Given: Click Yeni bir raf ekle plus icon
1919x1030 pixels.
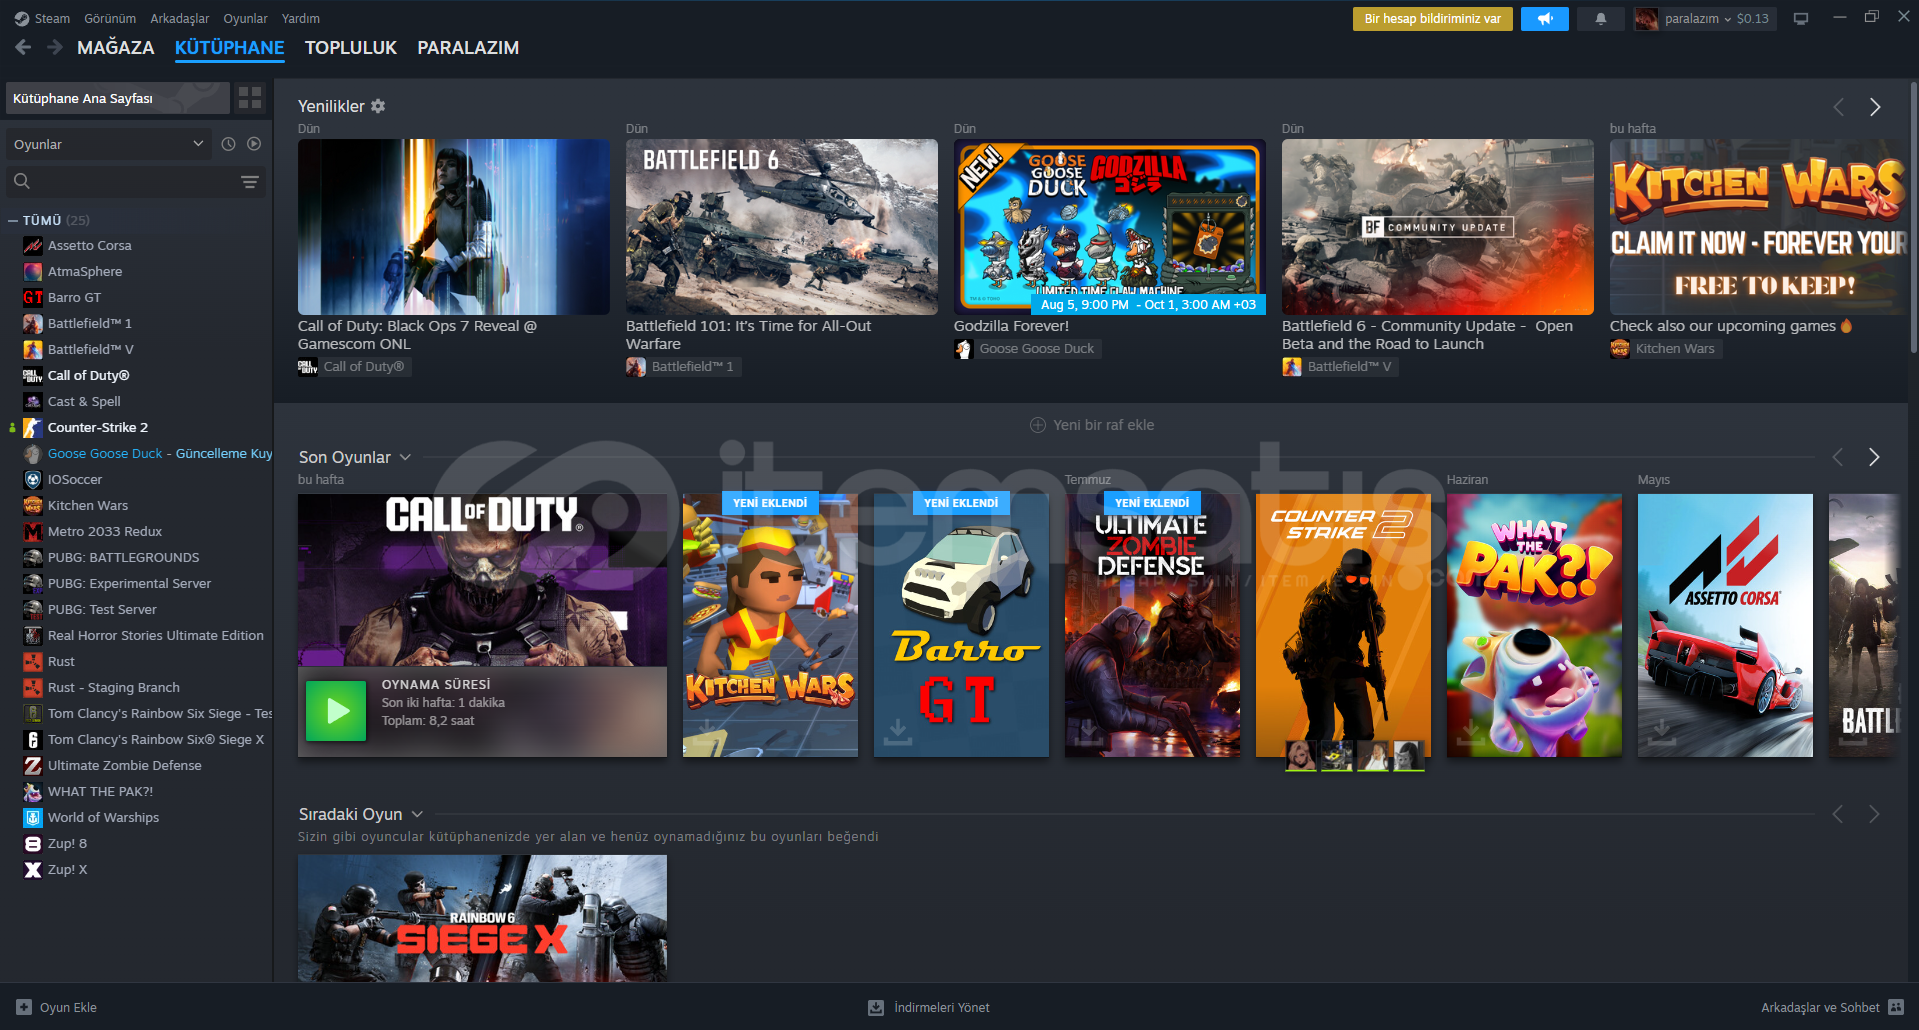Looking at the screenshot, I should pyautogui.click(x=1038, y=425).
